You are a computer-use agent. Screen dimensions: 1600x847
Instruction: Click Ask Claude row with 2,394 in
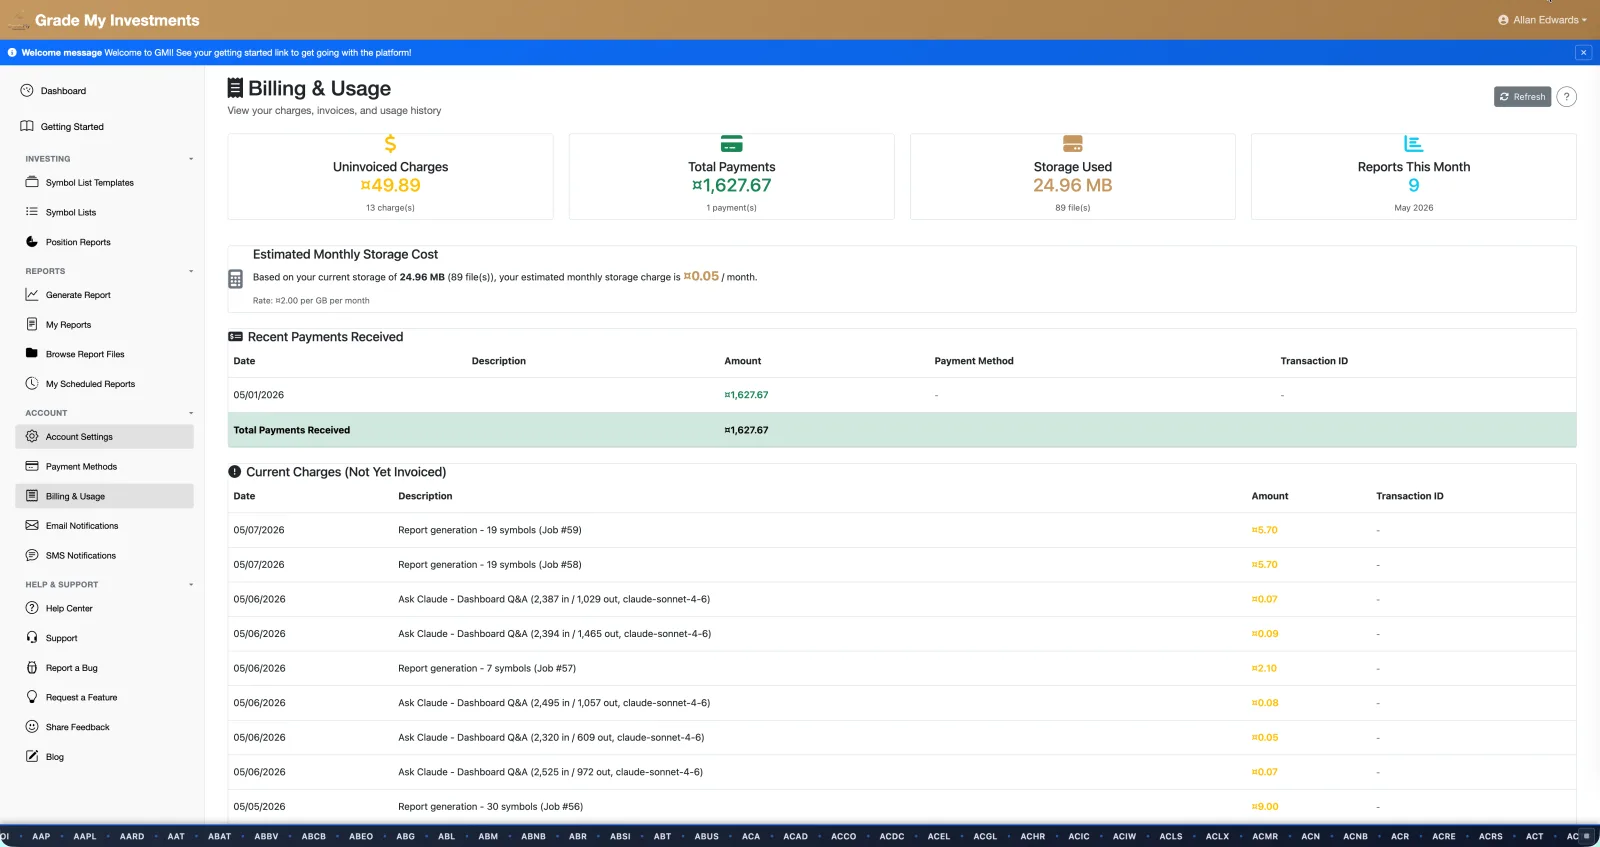[x=902, y=634]
